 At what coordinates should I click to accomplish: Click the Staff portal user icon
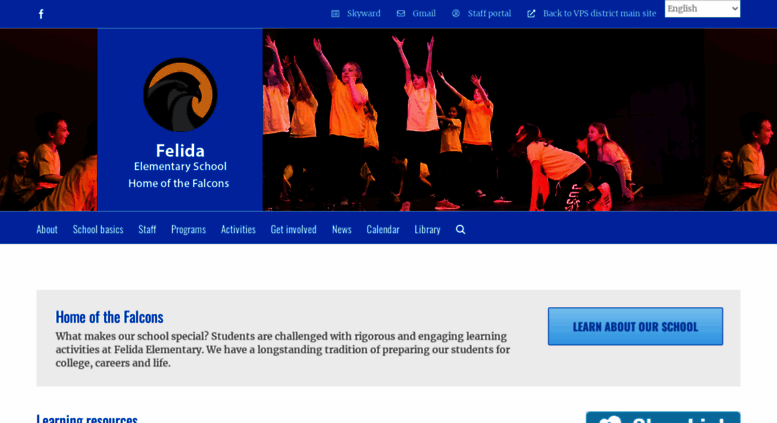pyautogui.click(x=456, y=13)
